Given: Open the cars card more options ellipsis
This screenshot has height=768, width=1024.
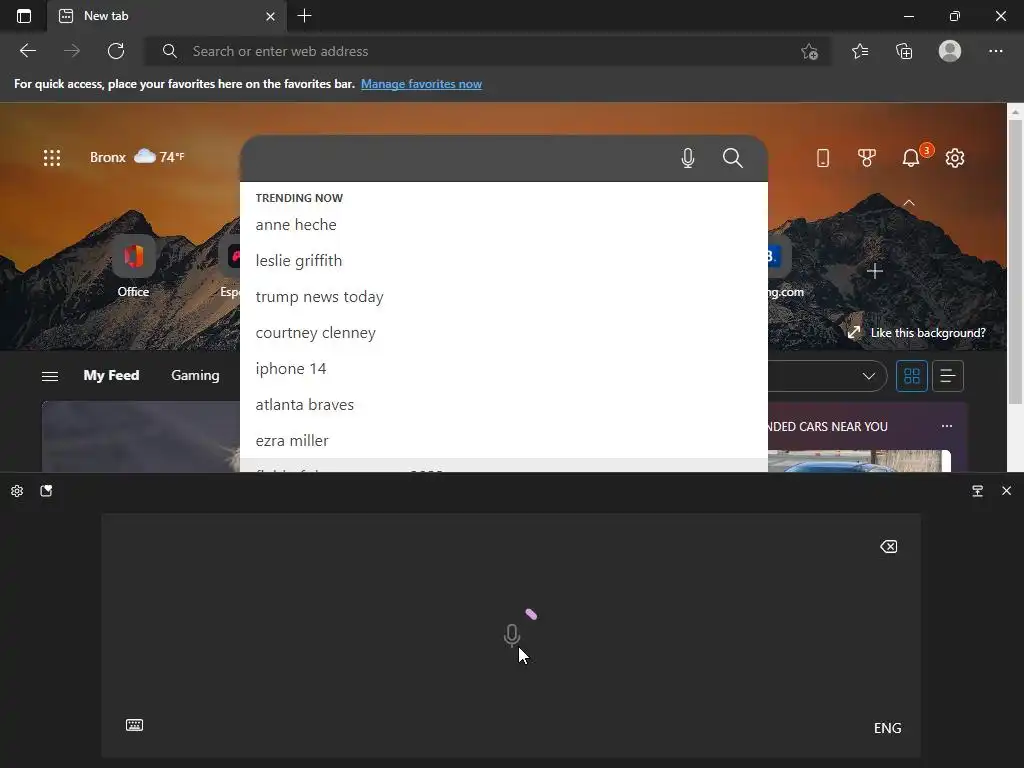Looking at the screenshot, I should coord(947,426).
